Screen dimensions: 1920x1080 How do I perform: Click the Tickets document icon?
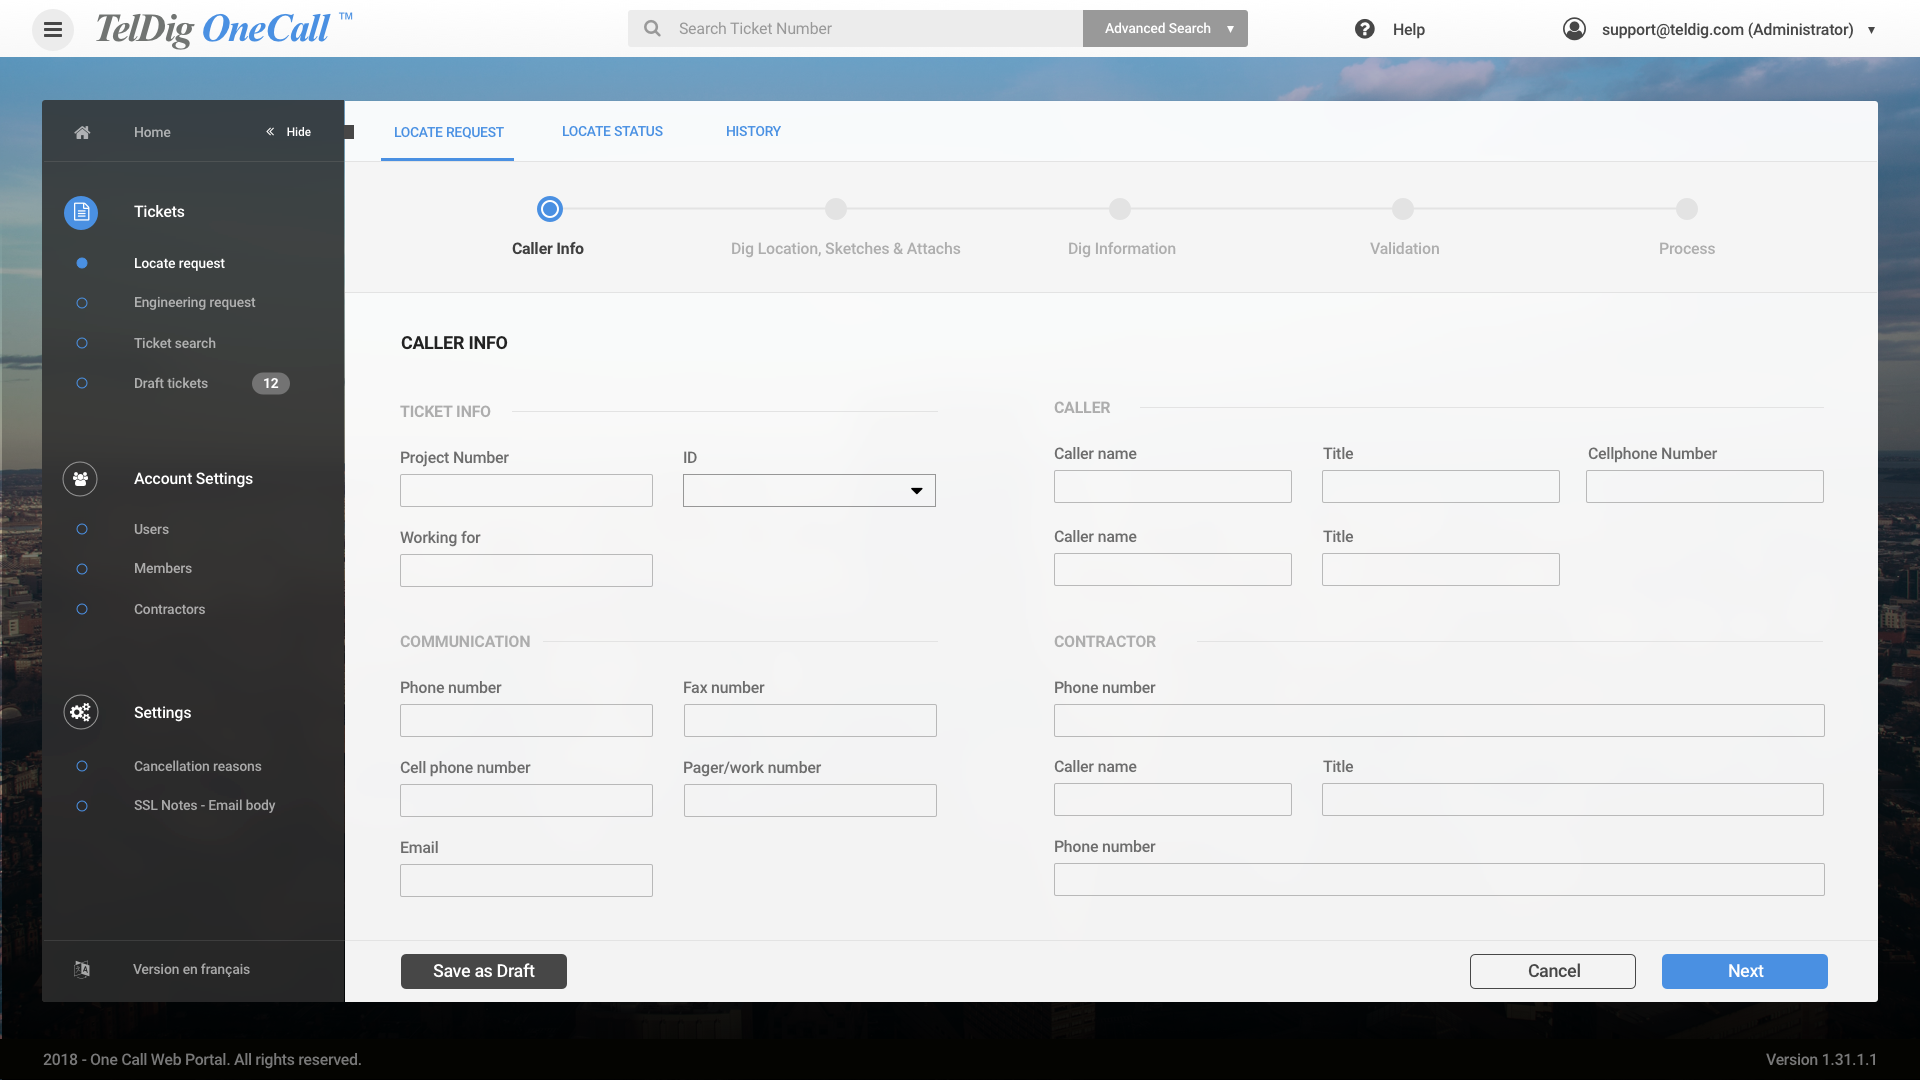(x=81, y=212)
